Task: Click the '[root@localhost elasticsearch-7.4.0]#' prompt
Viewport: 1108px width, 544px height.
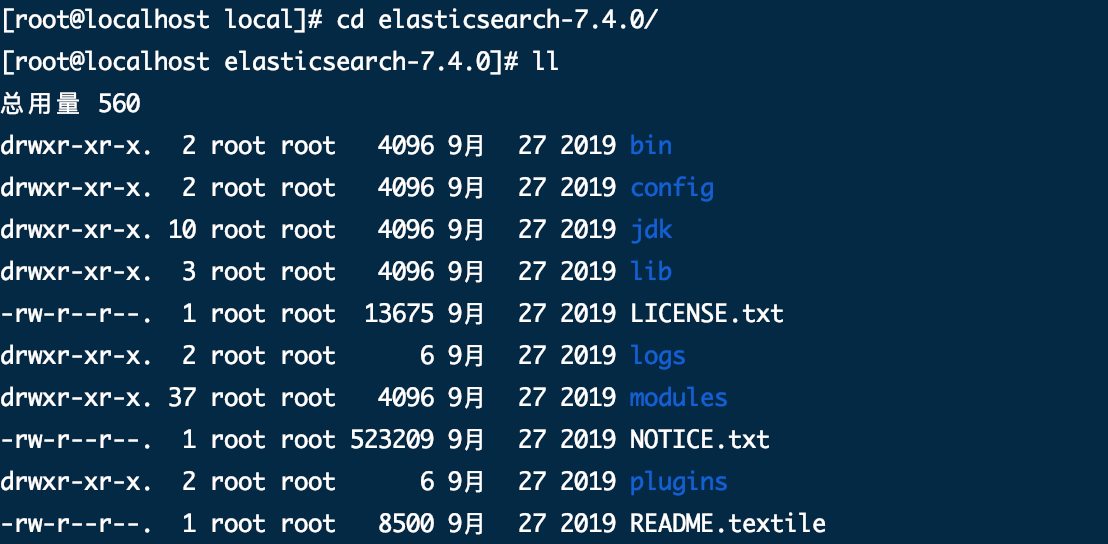Action: tap(261, 62)
